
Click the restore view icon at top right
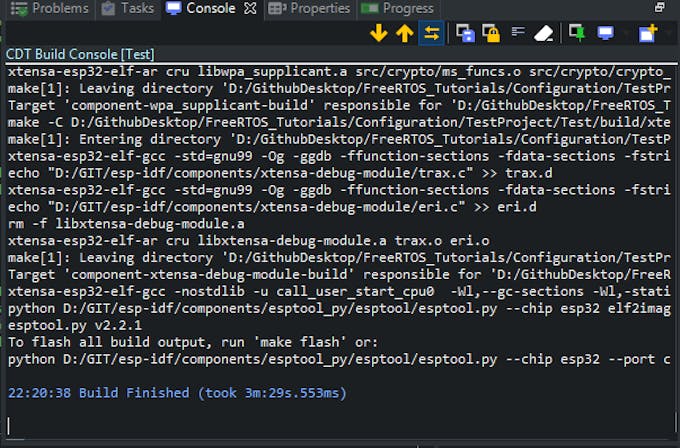point(659,7)
